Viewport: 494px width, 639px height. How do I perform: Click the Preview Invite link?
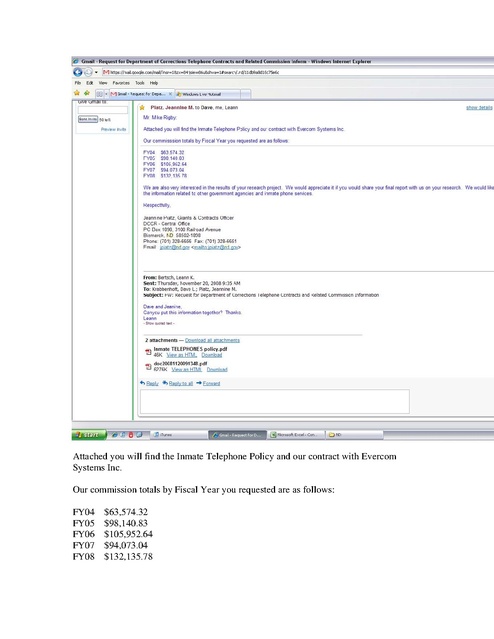114,129
